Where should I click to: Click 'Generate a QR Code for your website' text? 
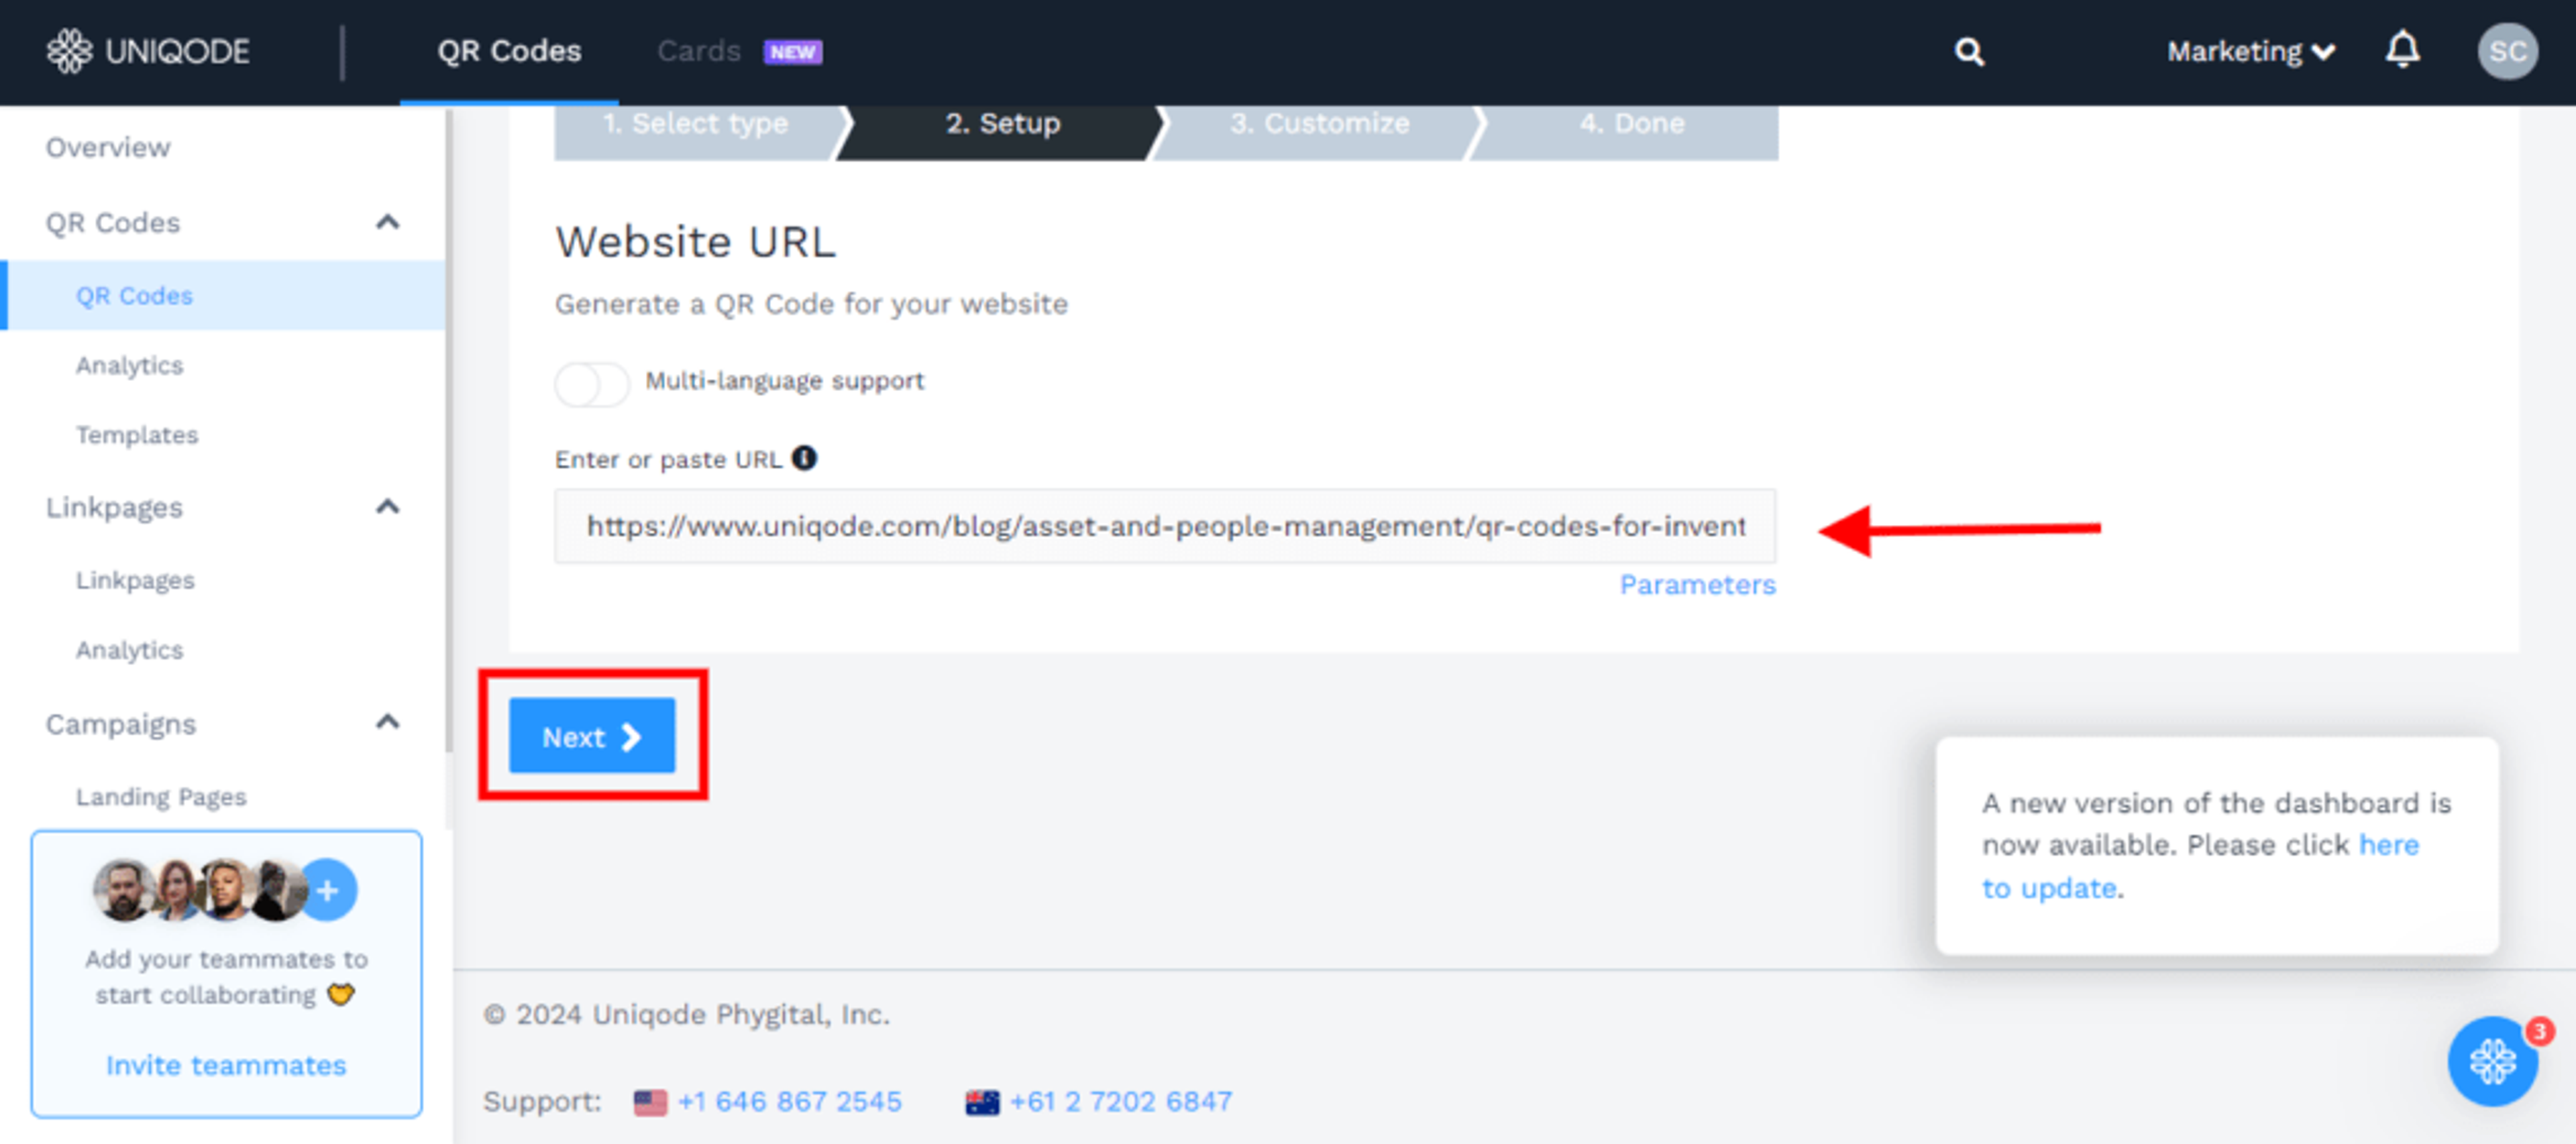(811, 304)
